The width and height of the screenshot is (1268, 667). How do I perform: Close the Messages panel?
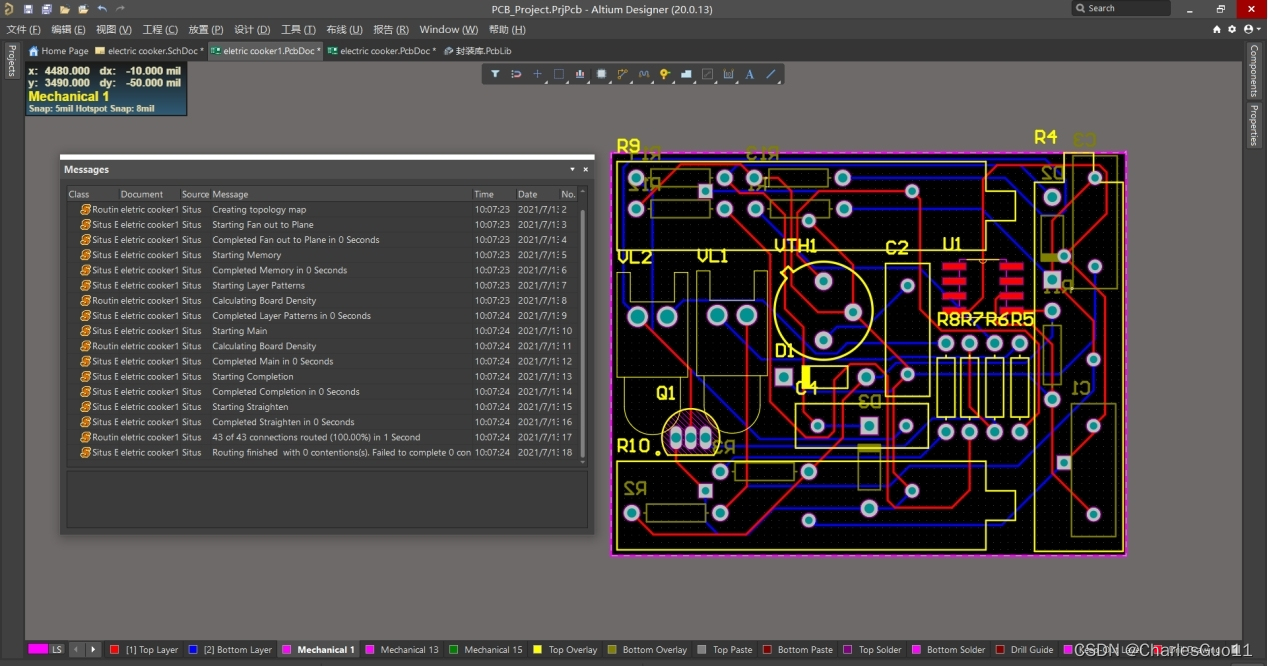click(x=586, y=170)
